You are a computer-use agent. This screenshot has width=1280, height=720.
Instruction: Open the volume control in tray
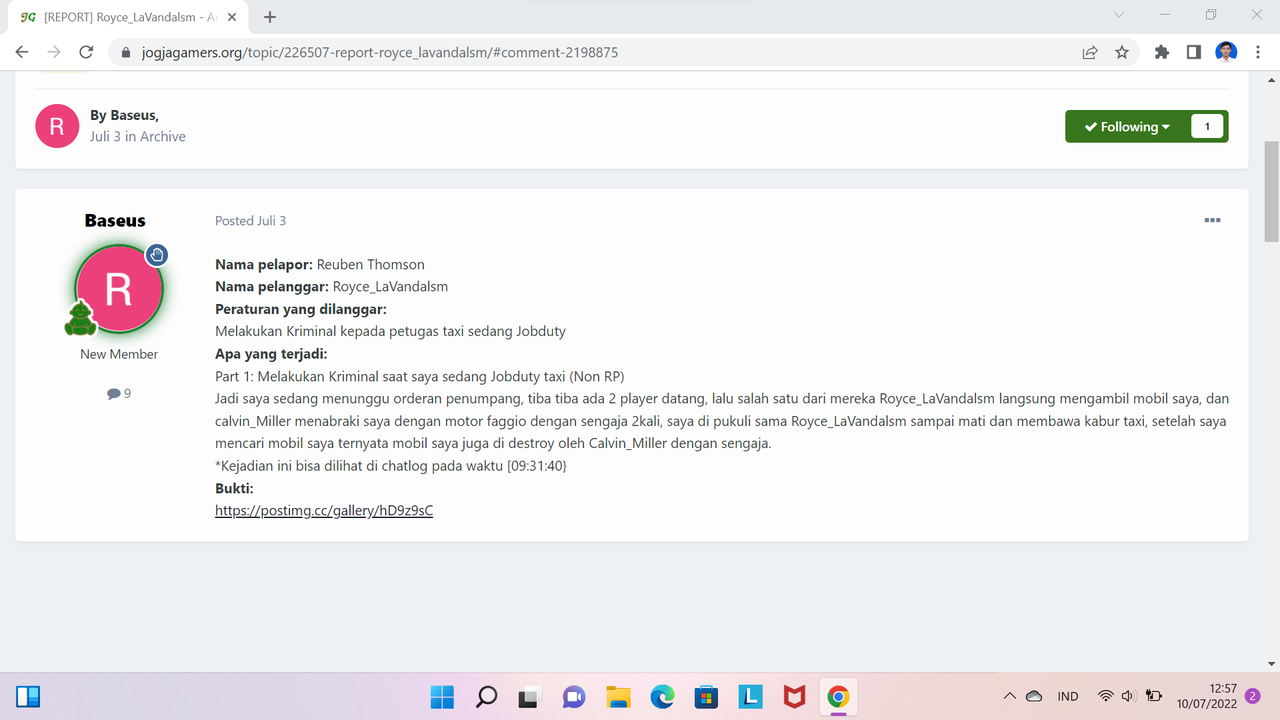point(1129,696)
